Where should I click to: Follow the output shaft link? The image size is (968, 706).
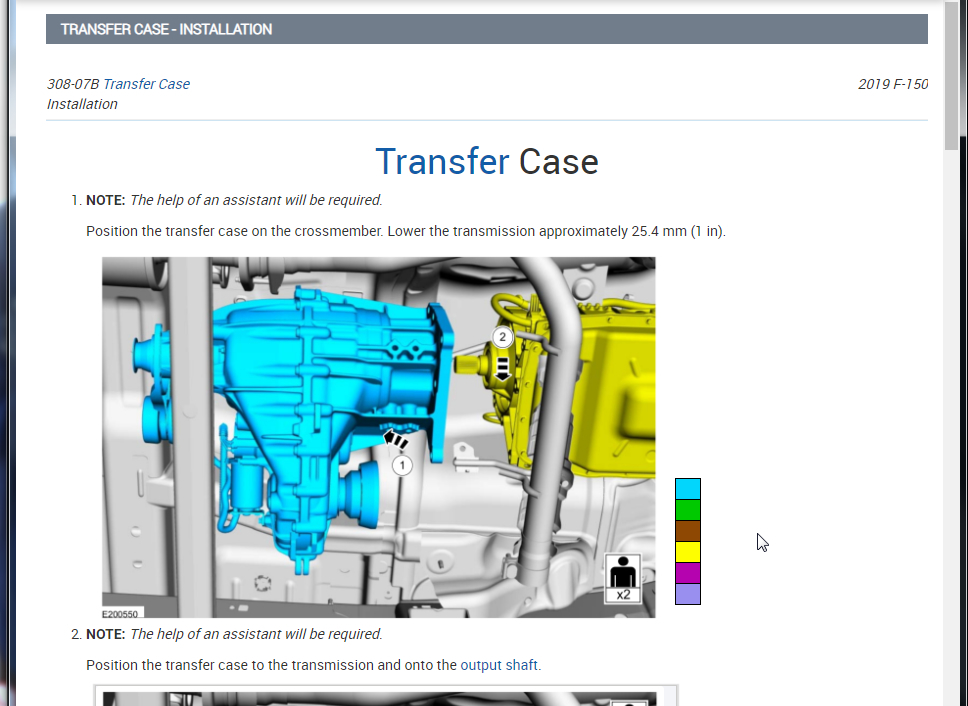pyautogui.click(x=499, y=665)
